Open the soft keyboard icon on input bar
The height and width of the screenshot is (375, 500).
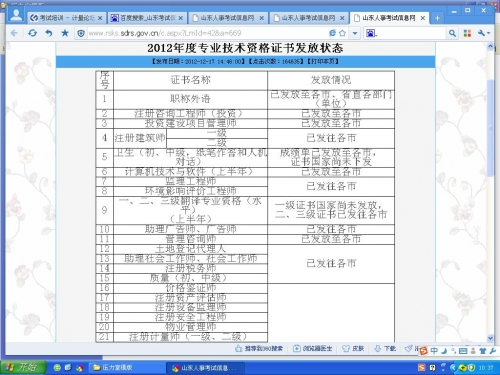pos(463,351)
